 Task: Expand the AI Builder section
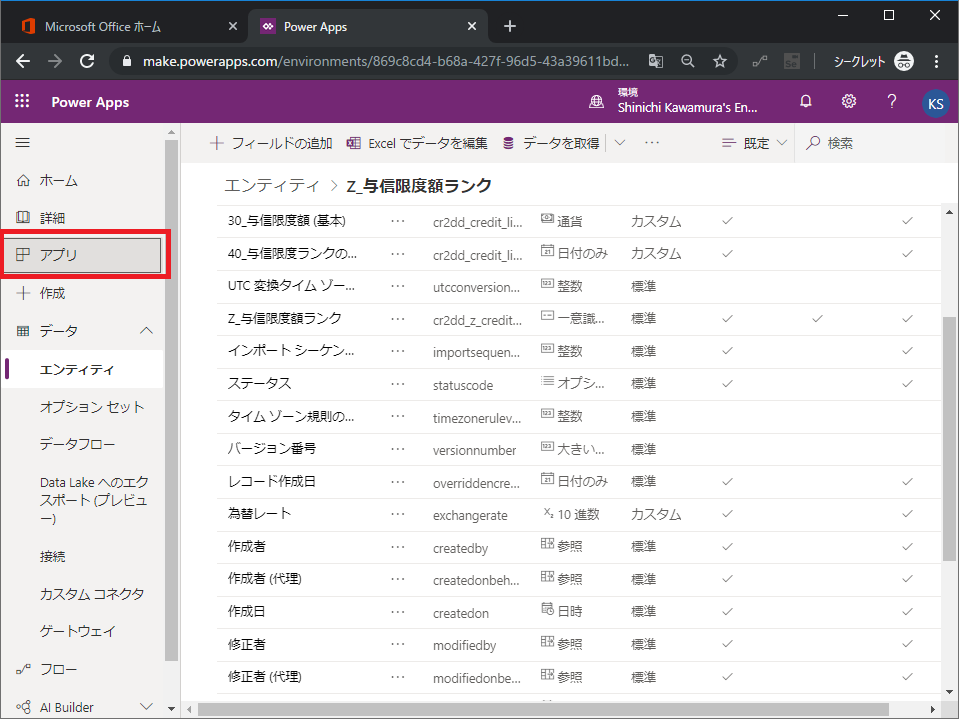point(146,707)
